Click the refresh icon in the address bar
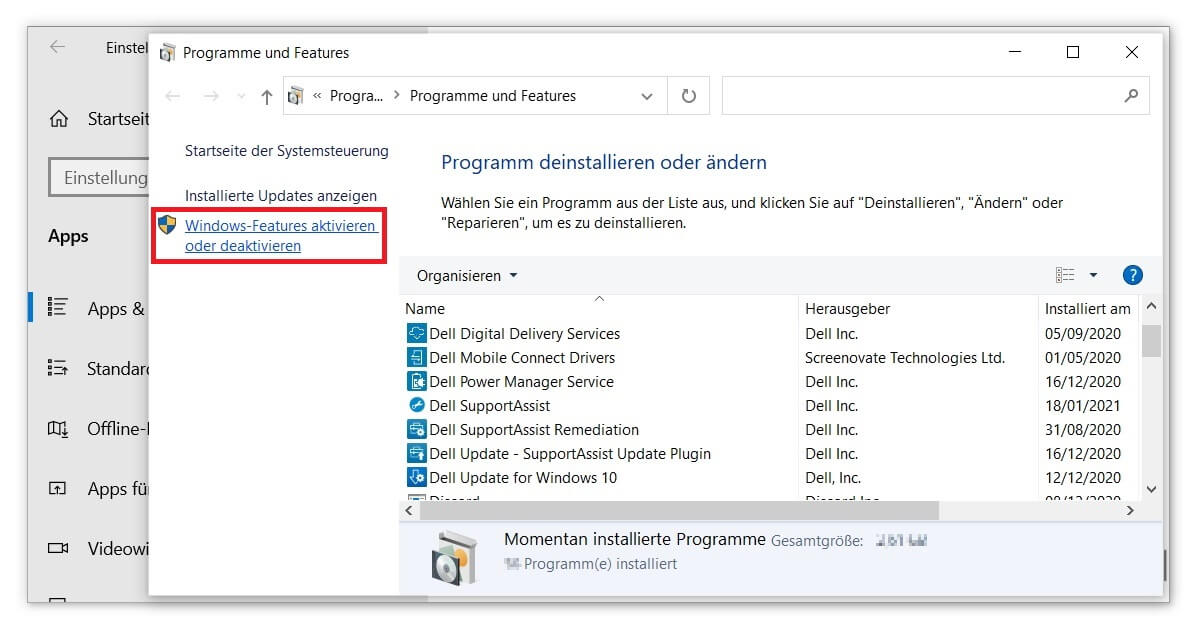Viewport: 1200px width, 630px height. pos(688,95)
